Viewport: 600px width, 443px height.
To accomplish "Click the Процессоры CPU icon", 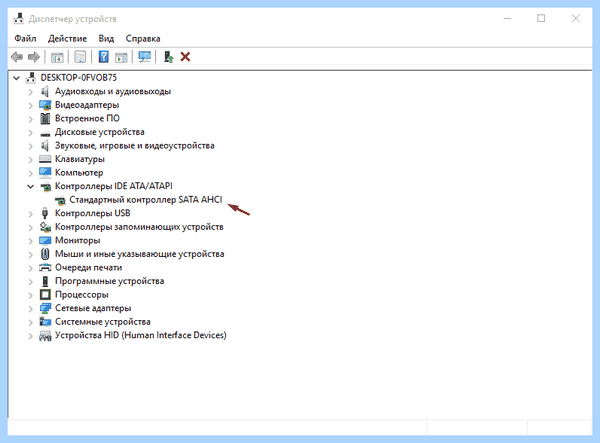I will pos(45,295).
